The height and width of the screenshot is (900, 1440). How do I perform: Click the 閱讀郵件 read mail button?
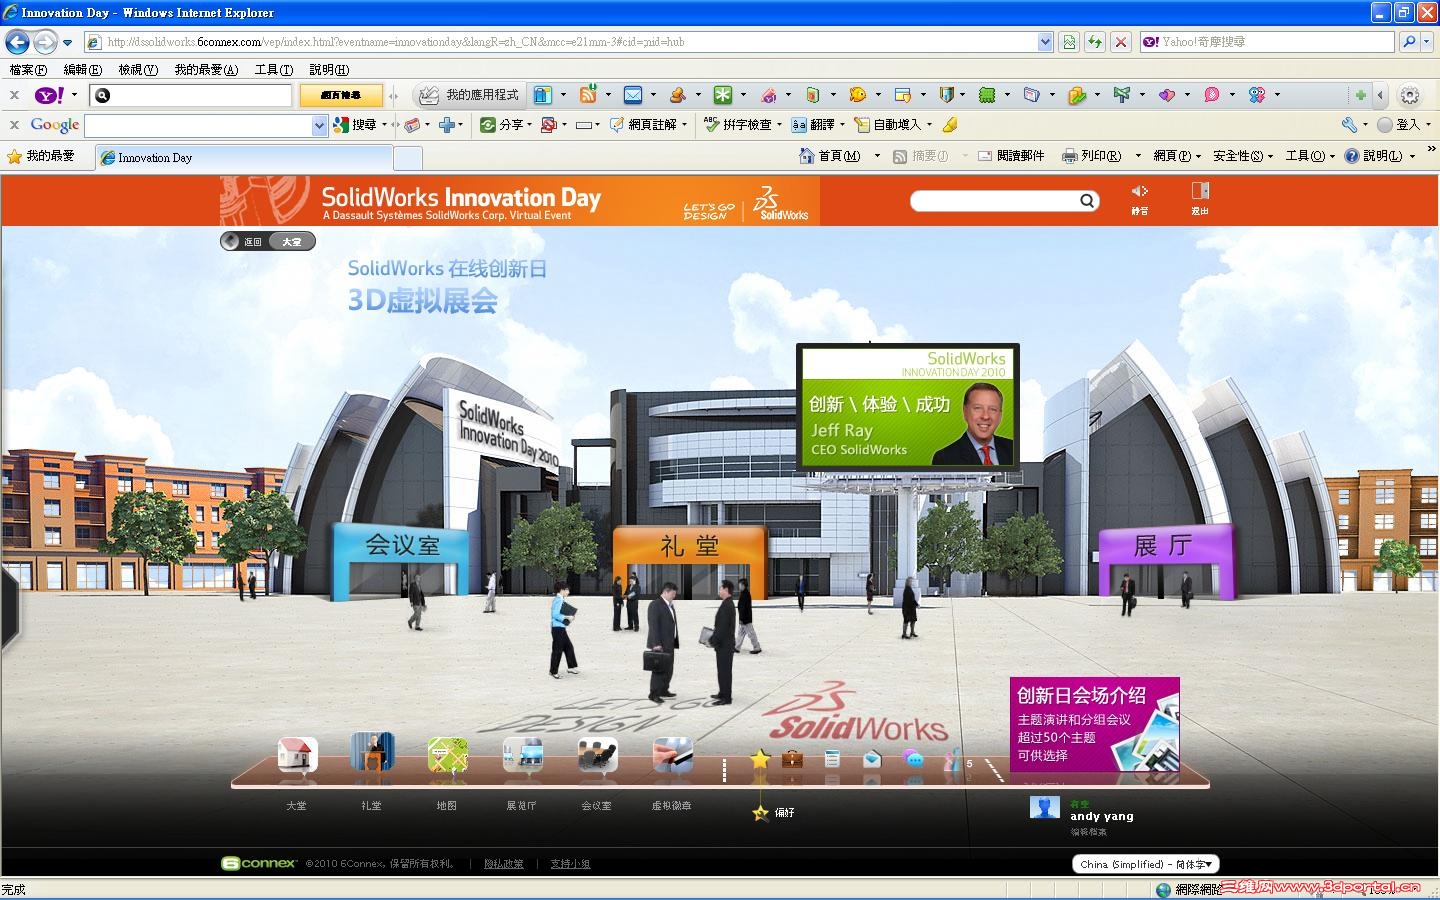[1011, 156]
